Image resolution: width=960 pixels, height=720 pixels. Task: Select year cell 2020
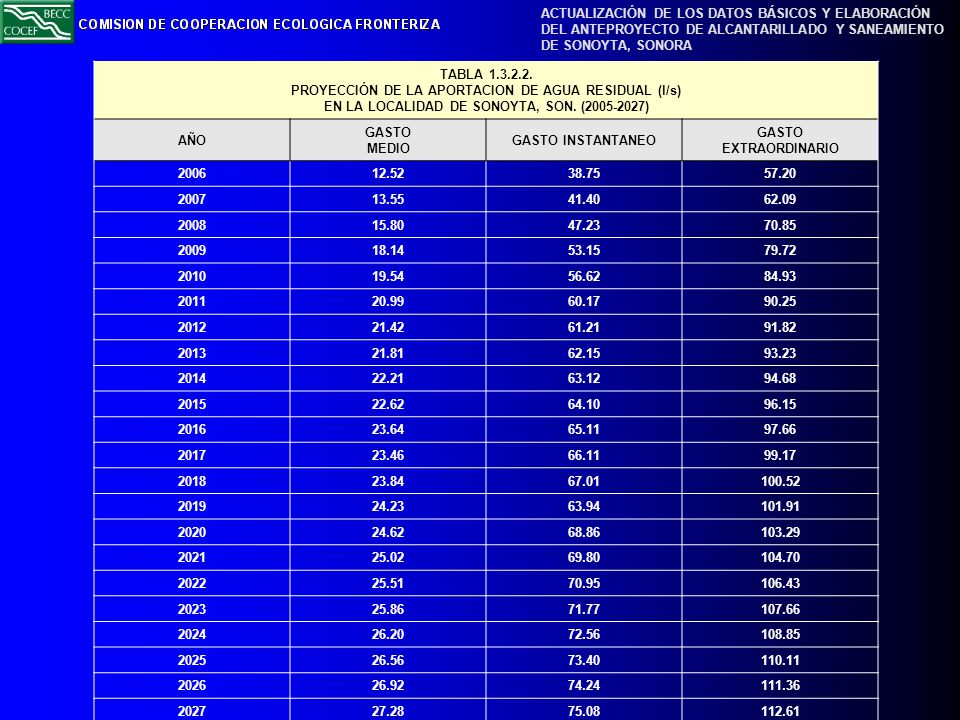click(x=192, y=532)
